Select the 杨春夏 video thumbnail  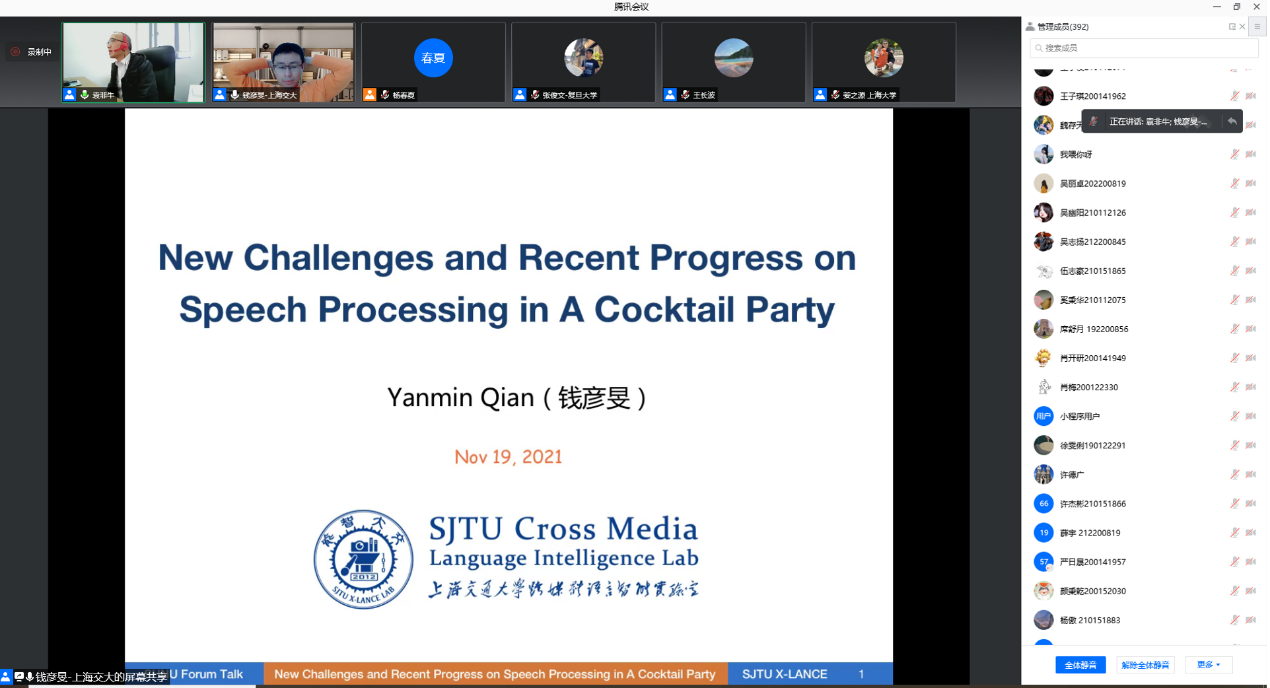(433, 62)
